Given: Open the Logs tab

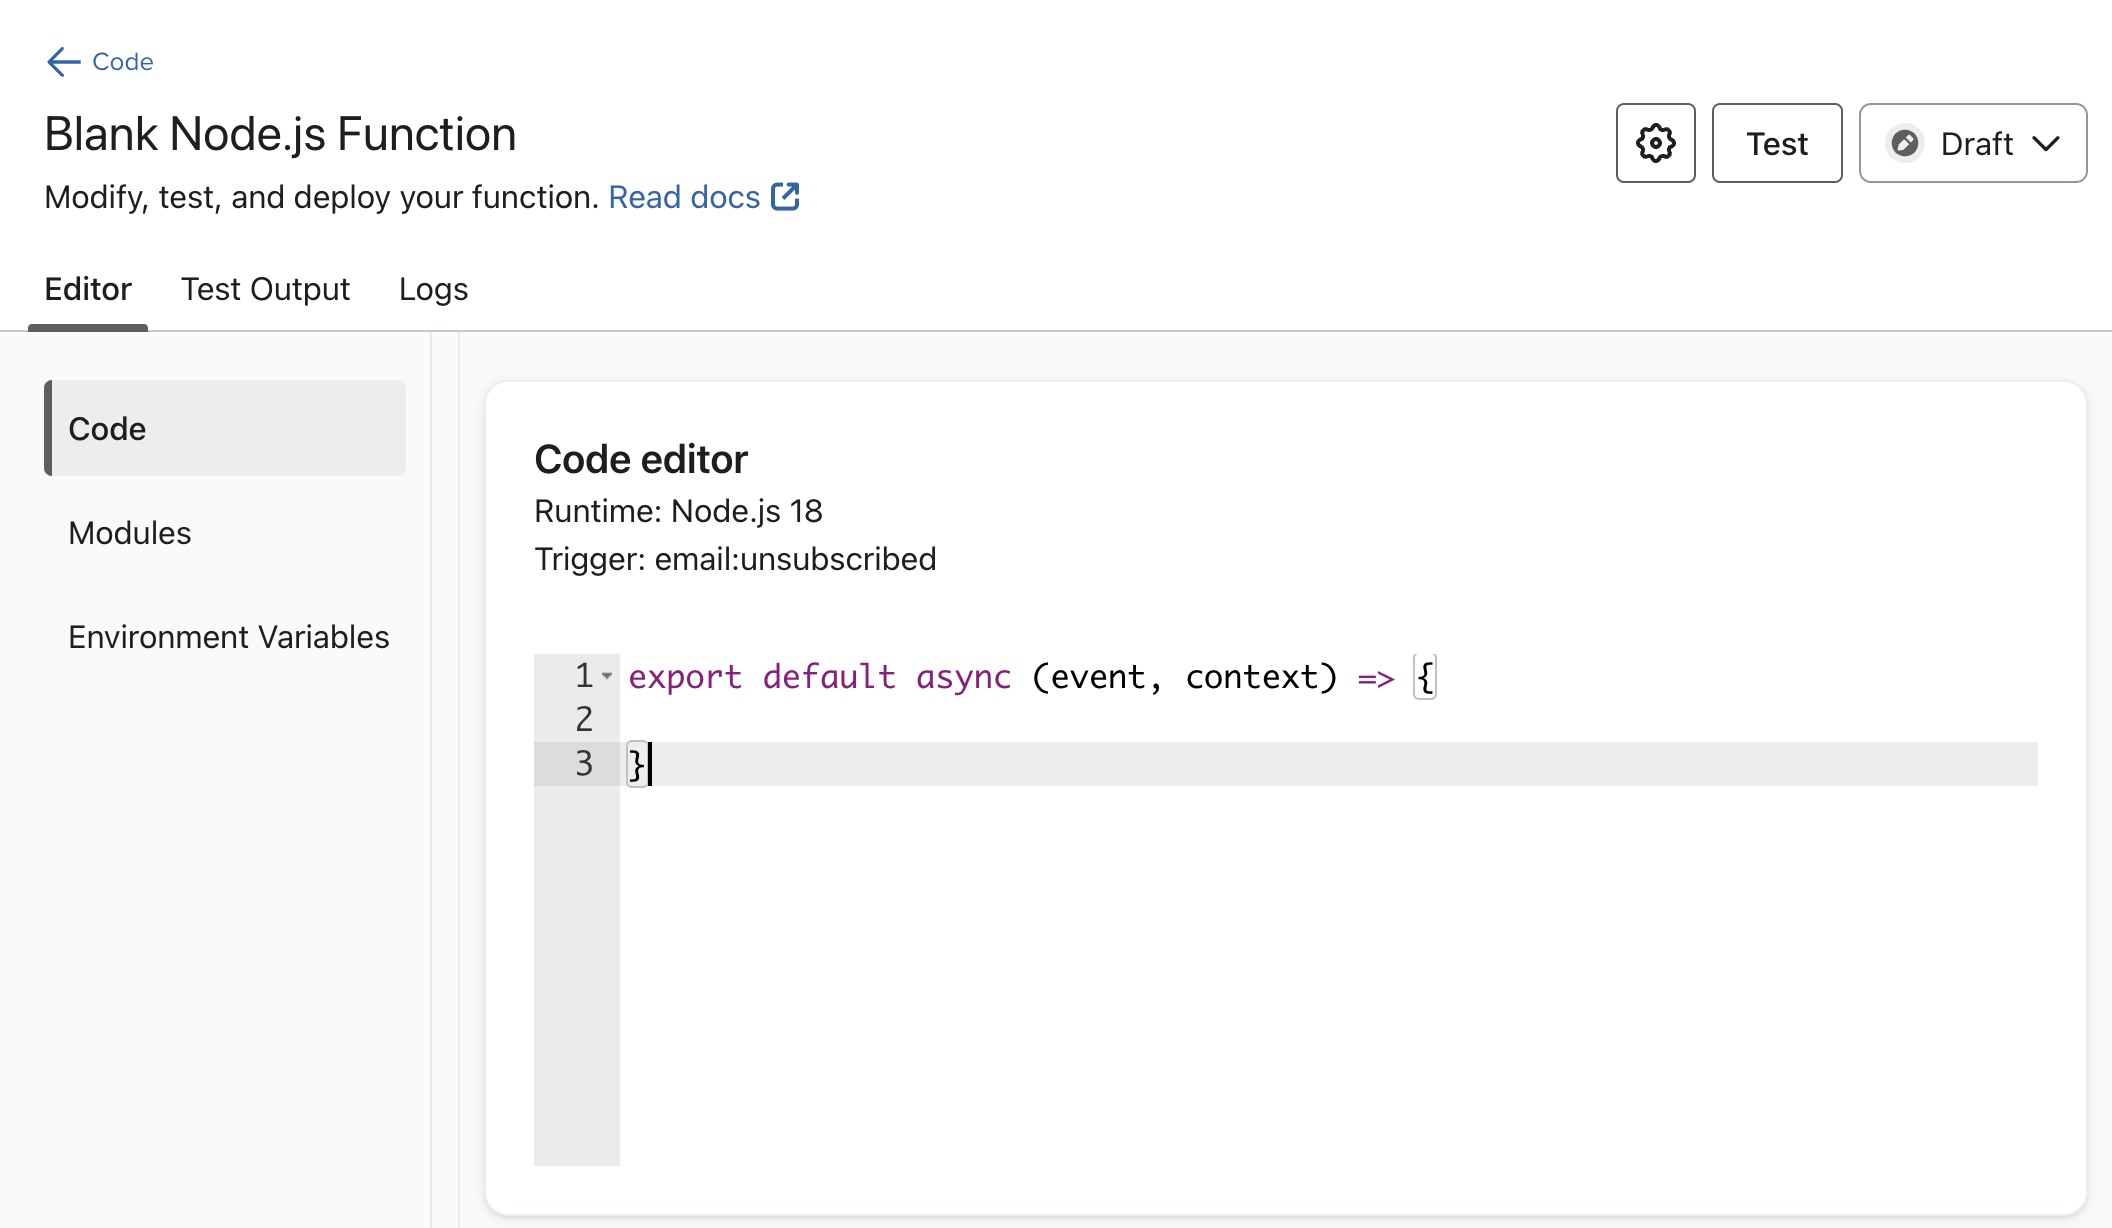Looking at the screenshot, I should click(x=432, y=289).
